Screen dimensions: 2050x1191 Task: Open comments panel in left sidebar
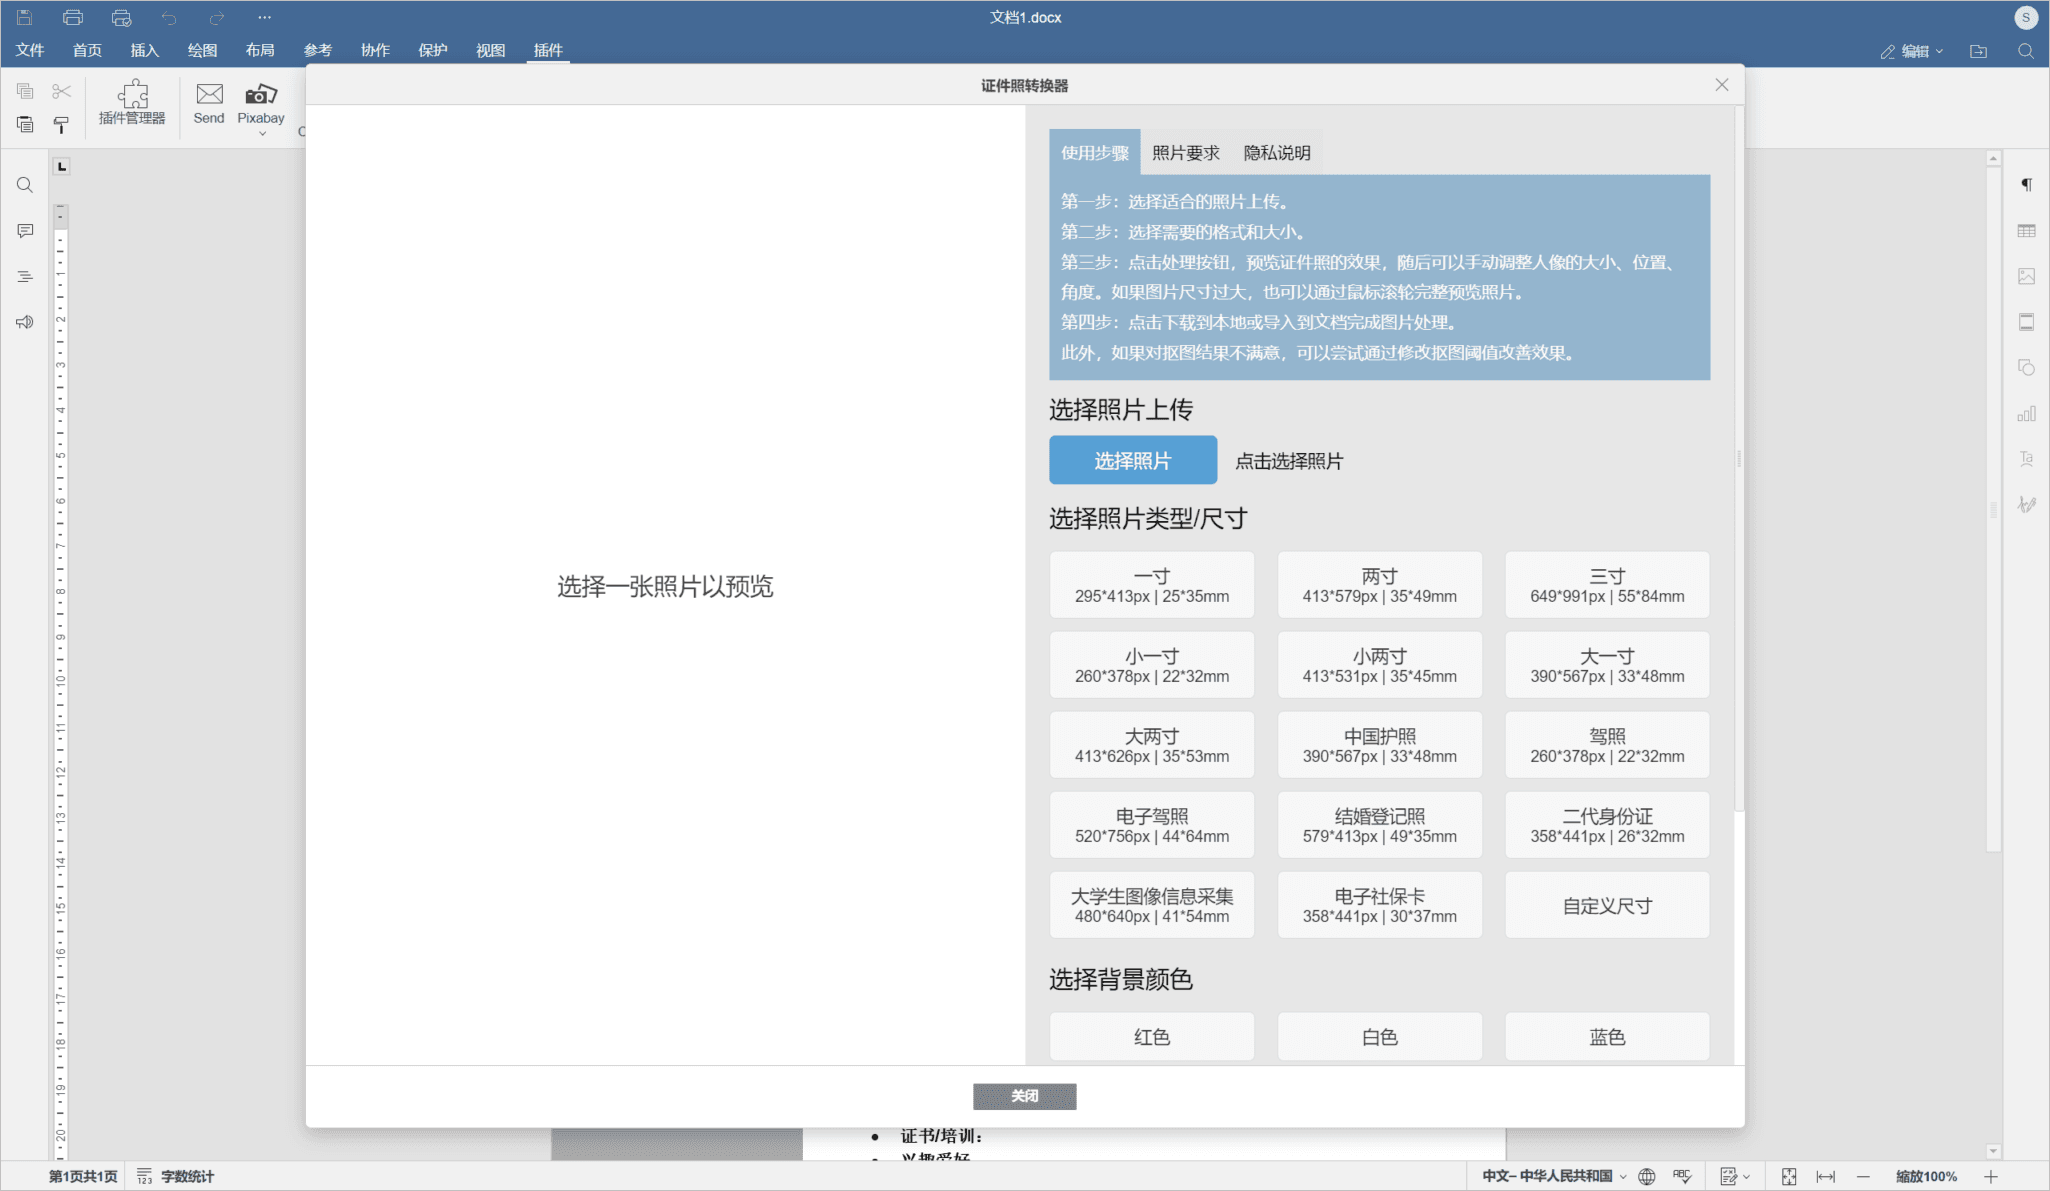(x=24, y=230)
